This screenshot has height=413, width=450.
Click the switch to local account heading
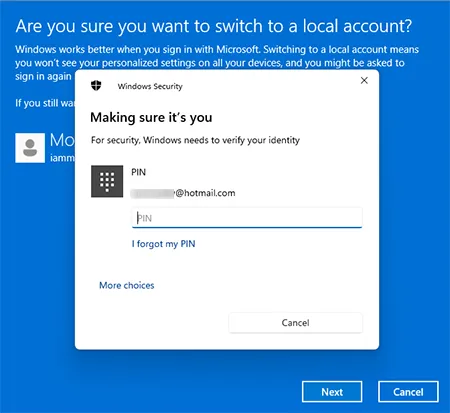click(x=214, y=26)
